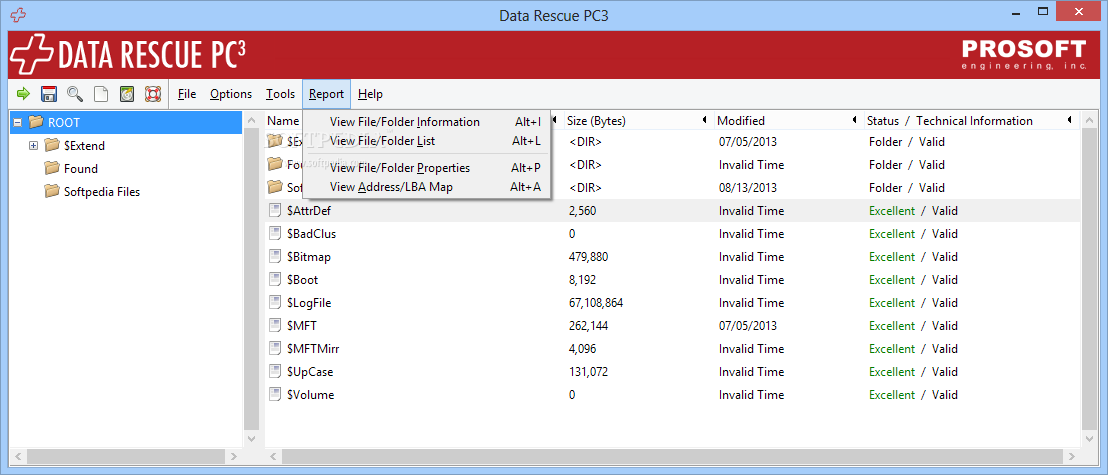The height and width of the screenshot is (475, 1108).
Task: Click the Modified column sort arrow
Action: [854, 121]
